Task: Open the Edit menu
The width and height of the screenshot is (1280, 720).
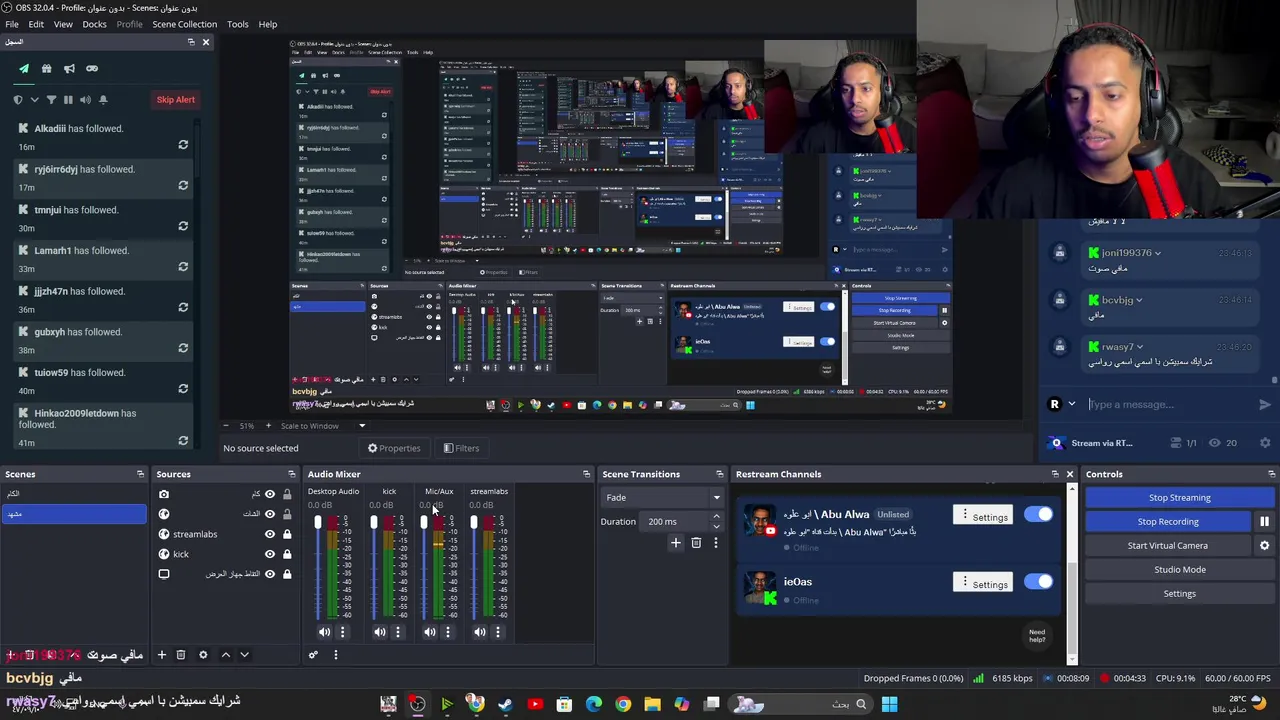Action: [x=36, y=24]
